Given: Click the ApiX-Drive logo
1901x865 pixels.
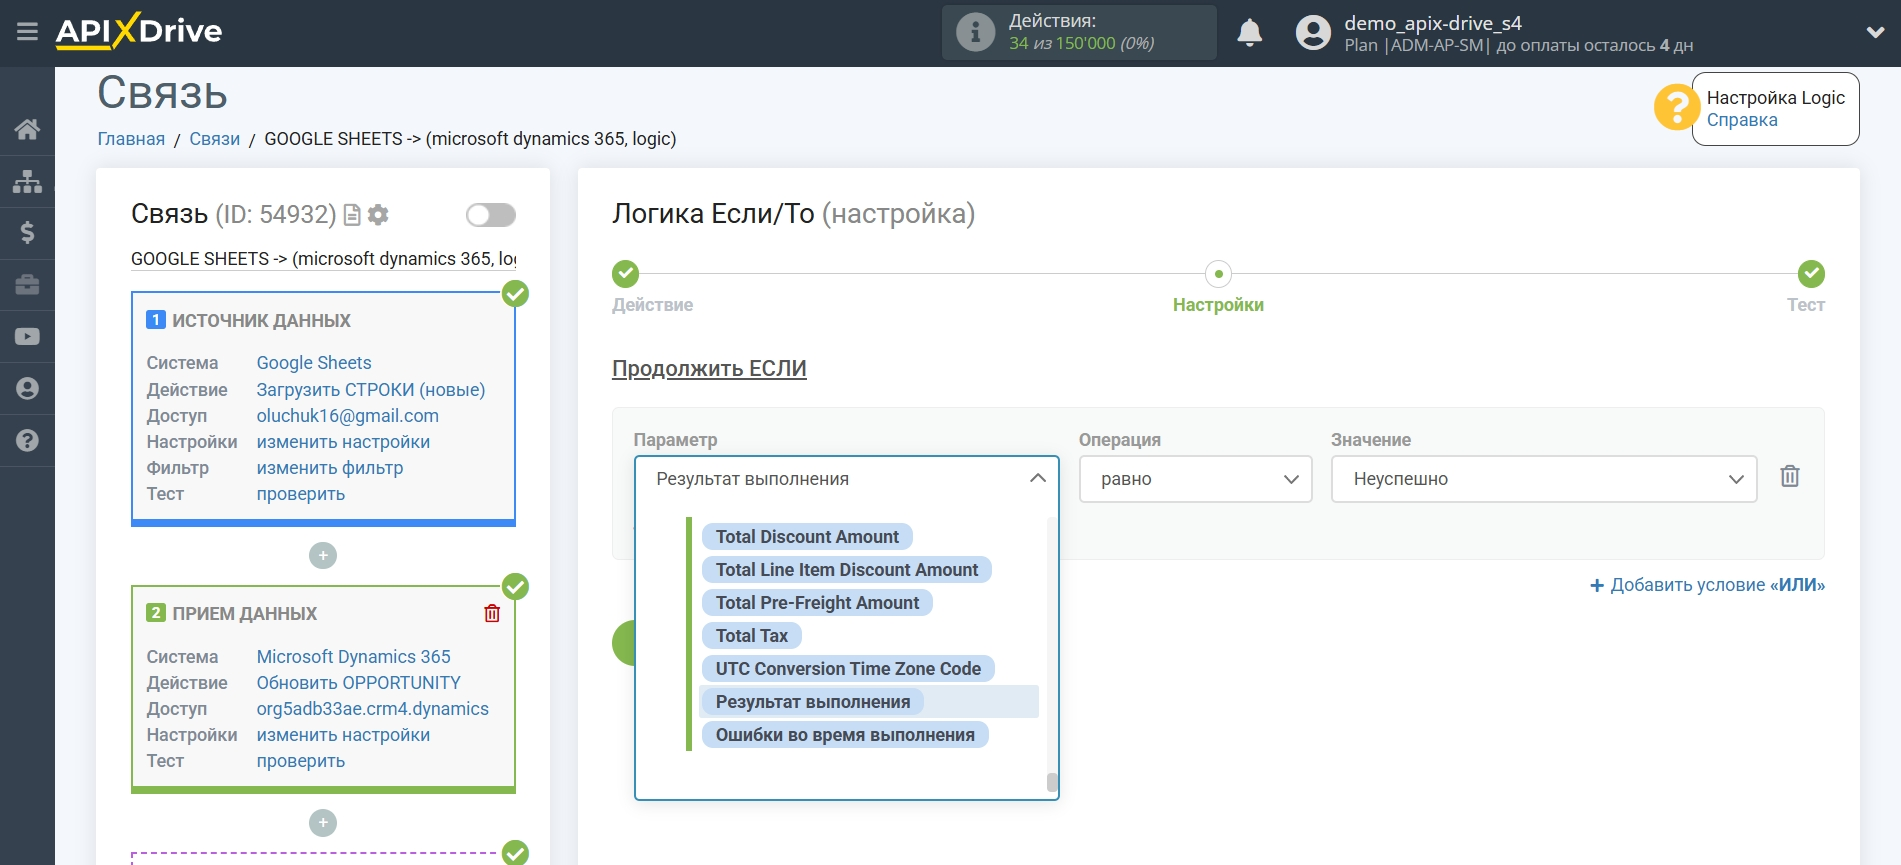Looking at the screenshot, I should [x=139, y=31].
